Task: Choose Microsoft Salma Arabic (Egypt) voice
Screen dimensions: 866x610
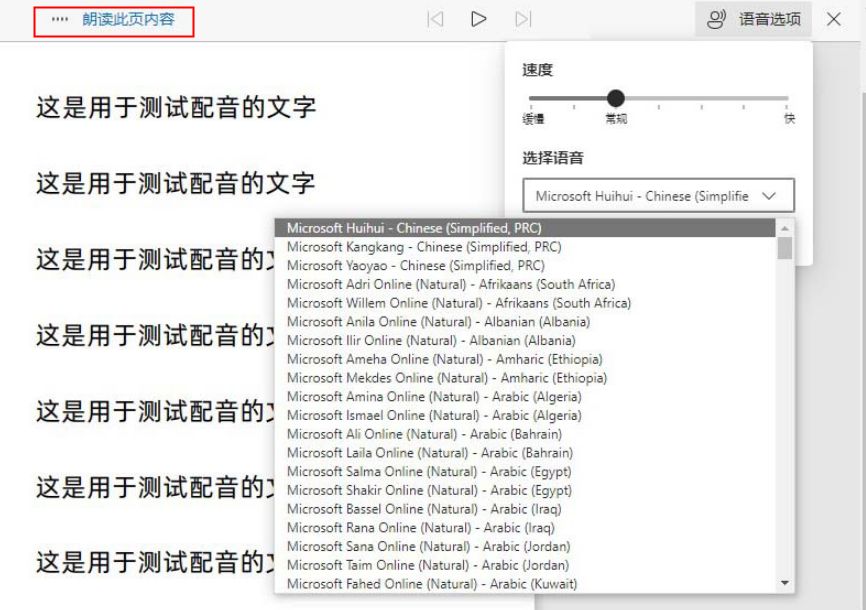Action: click(x=525, y=472)
